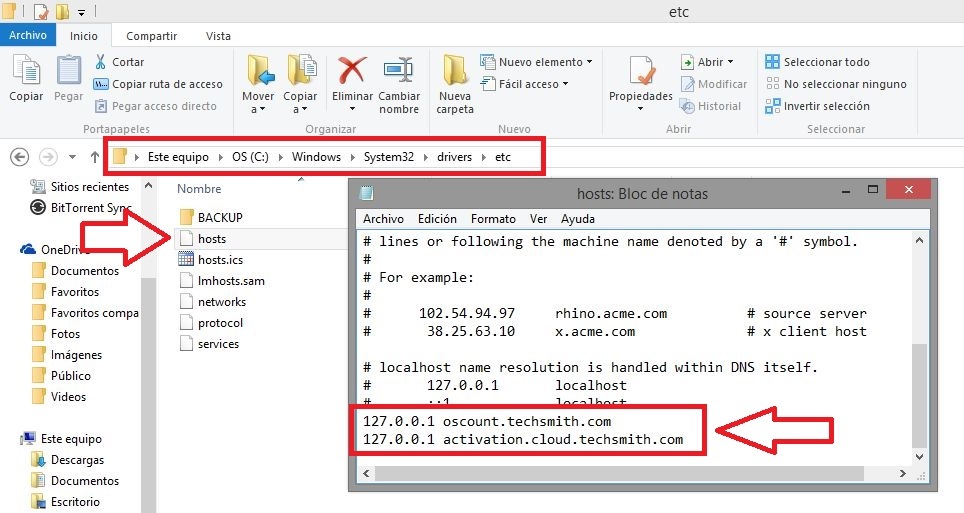Click the Cortar scissors icon

pyautogui.click(x=101, y=62)
